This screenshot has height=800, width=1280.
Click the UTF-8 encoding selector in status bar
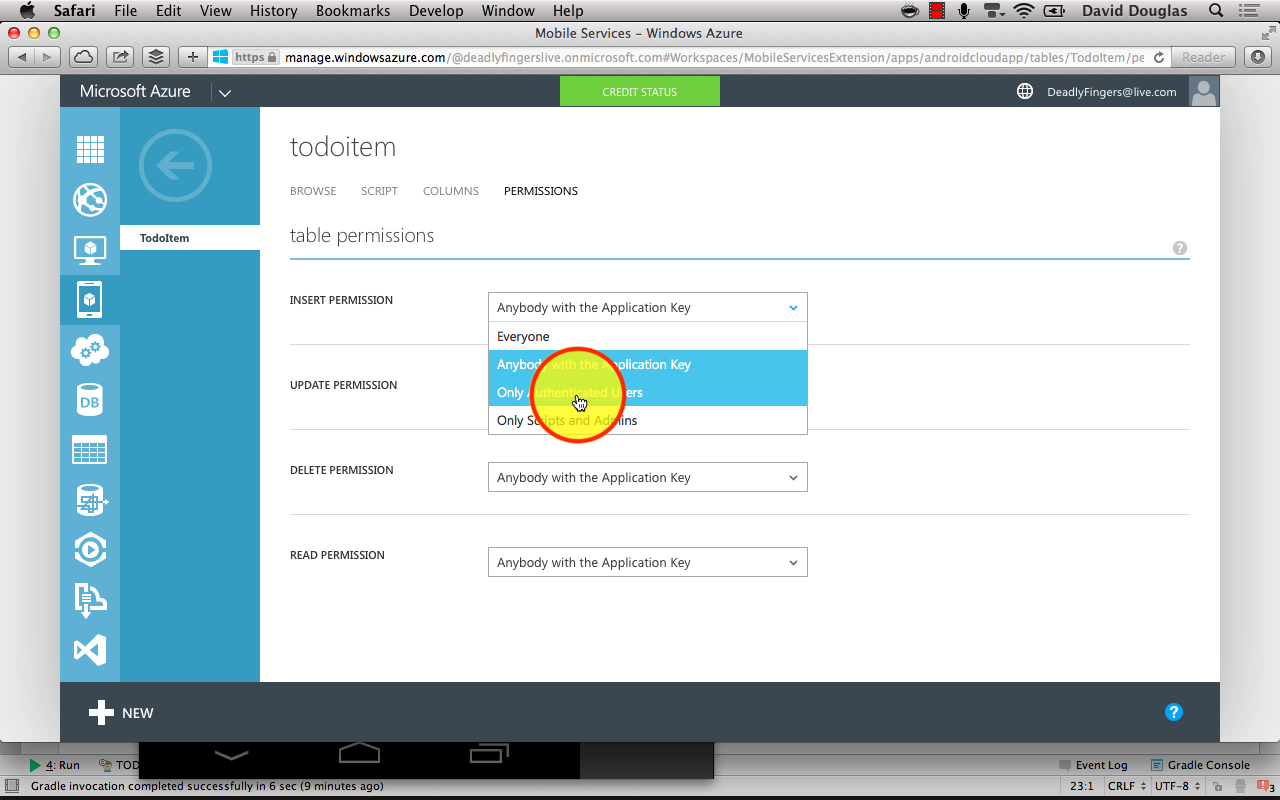[x=1176, y=786]
